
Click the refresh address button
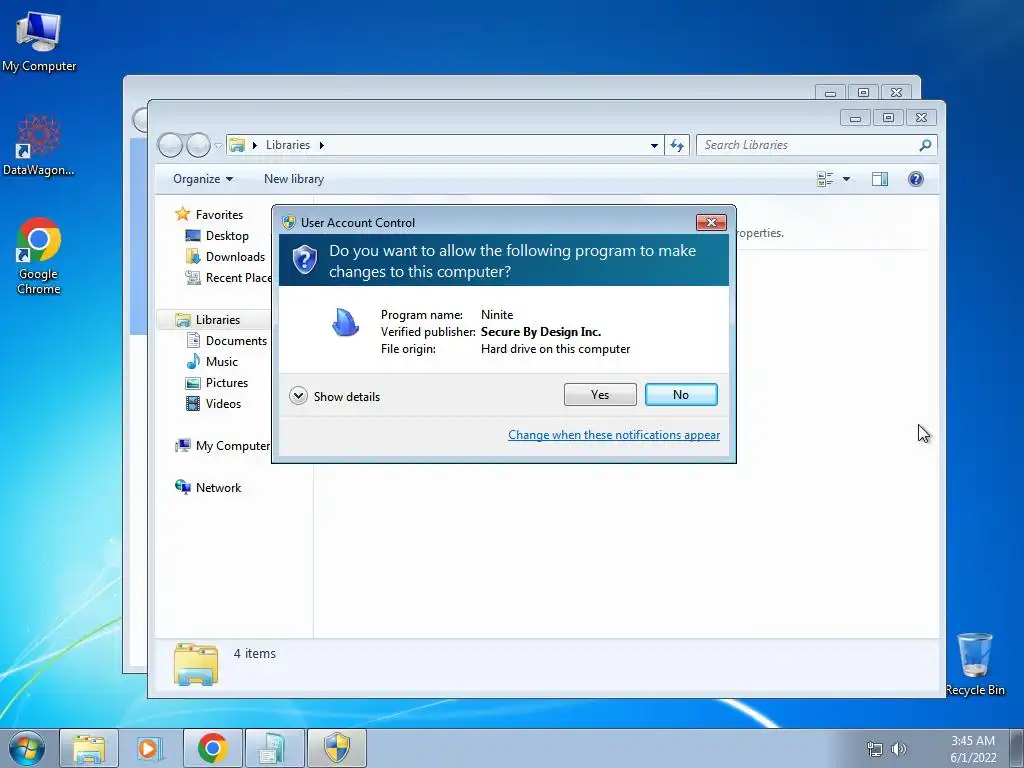click(677, 145)
